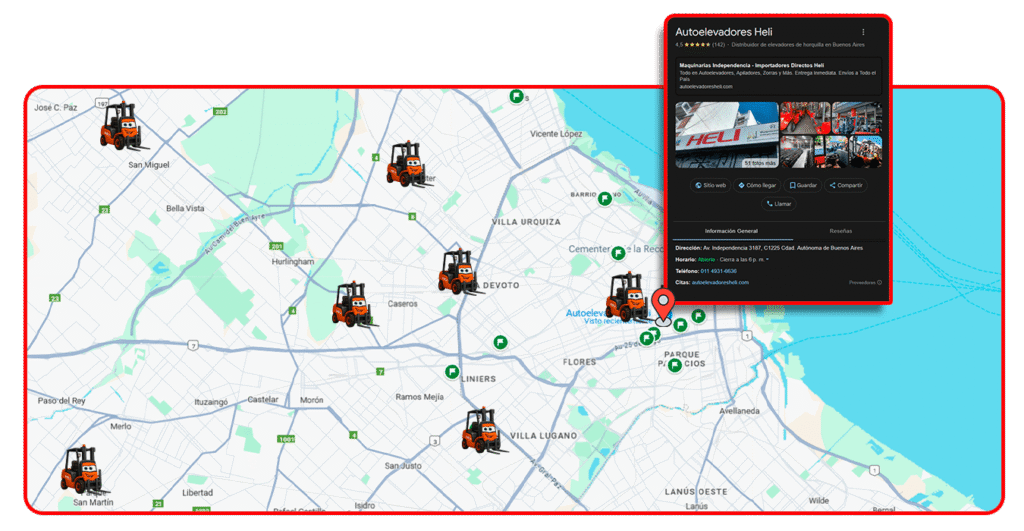1024x531 pixels.
Task: Click the Hurlingham map label
Action: tap(293, 261)
